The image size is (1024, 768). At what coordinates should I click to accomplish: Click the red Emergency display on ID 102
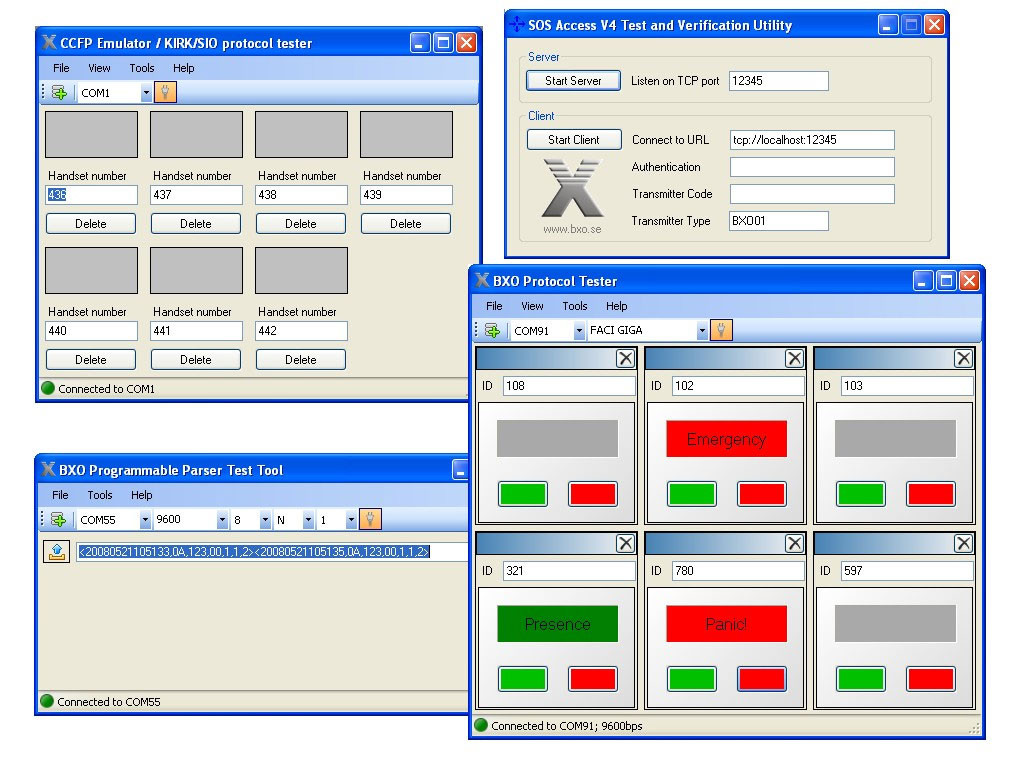coord(726,439)
